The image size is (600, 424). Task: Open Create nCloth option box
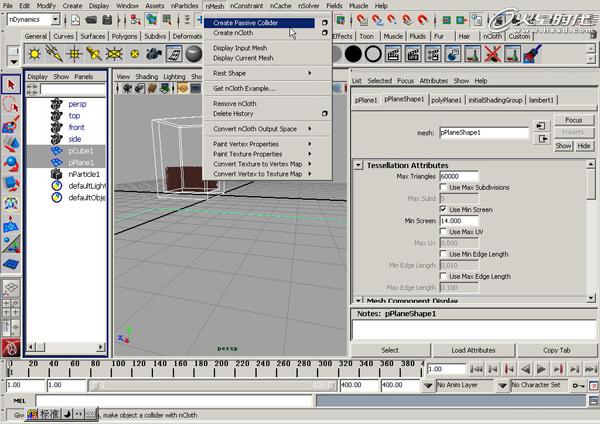(x=324, y=33)
